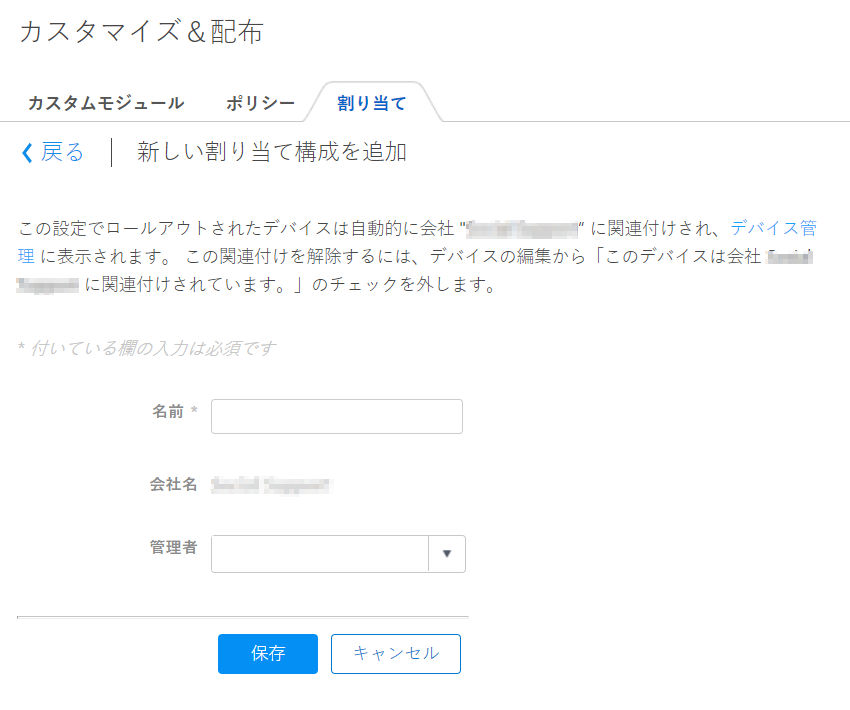Click the 理 link continuation on second line

click(x=26, y=256)
